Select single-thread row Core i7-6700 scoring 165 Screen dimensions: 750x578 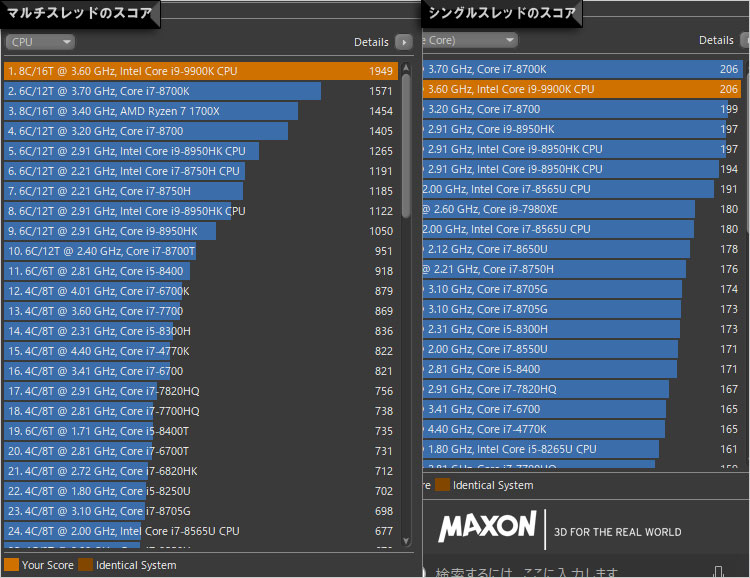pos(583,410)
